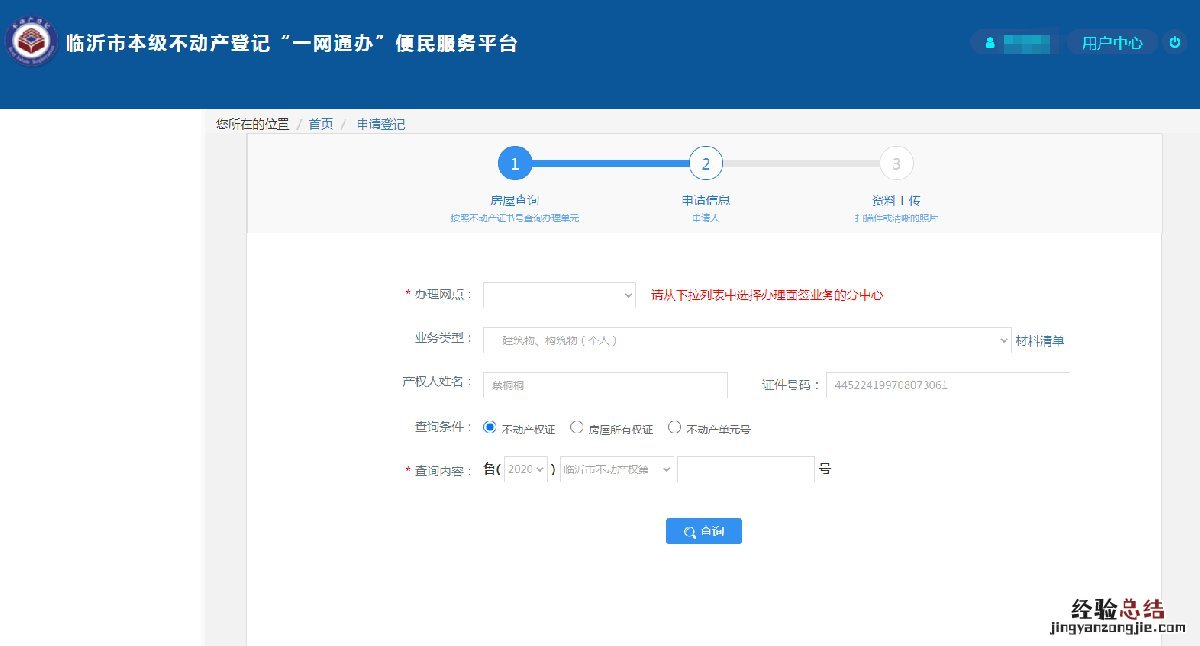This screenshot has width=1200, height=646.
Task: Click the step 2 circle indicator
Action: point(705,163)
